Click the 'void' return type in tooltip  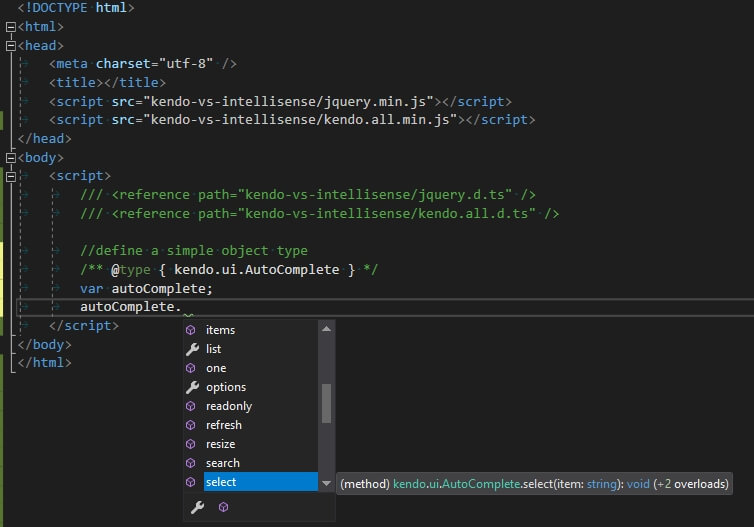[x=638, y=484]
